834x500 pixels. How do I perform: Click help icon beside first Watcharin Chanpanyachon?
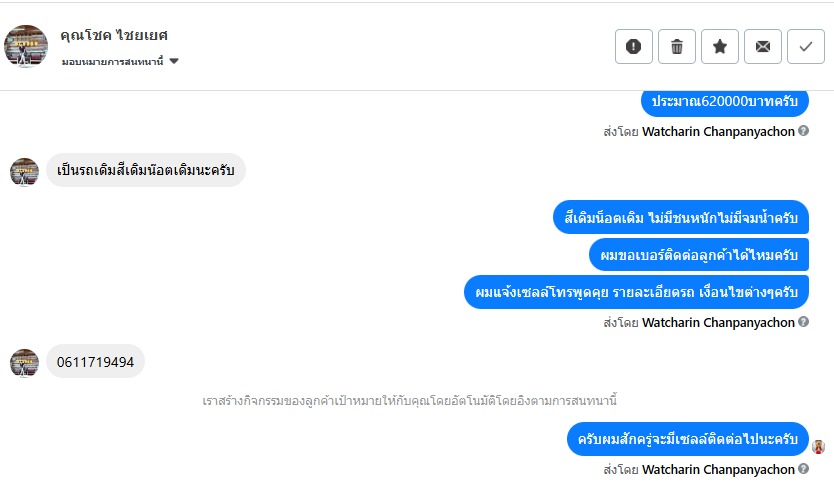804,131
